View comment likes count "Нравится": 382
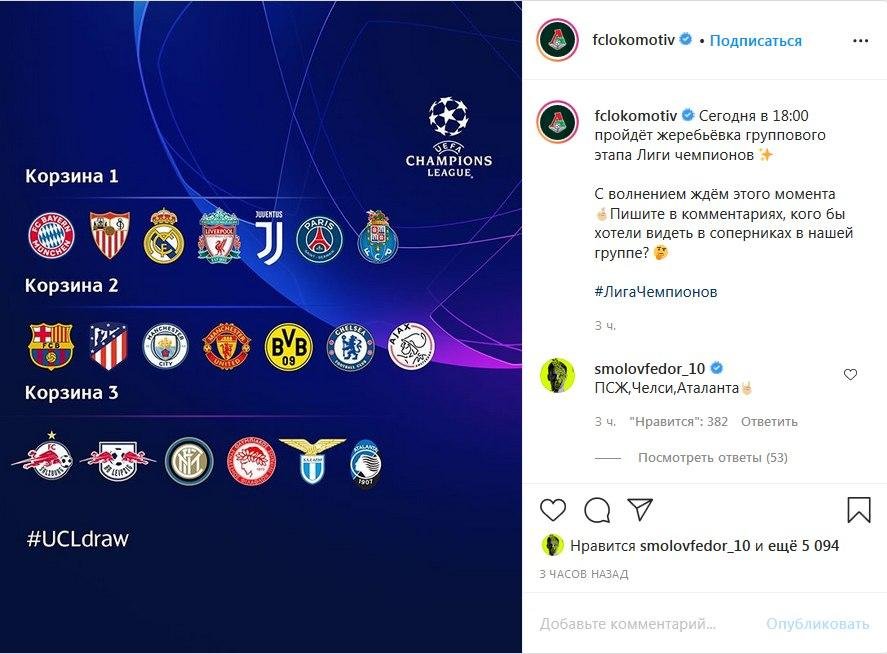The width and height of the screenshot is (887, 654). [678, 421]
